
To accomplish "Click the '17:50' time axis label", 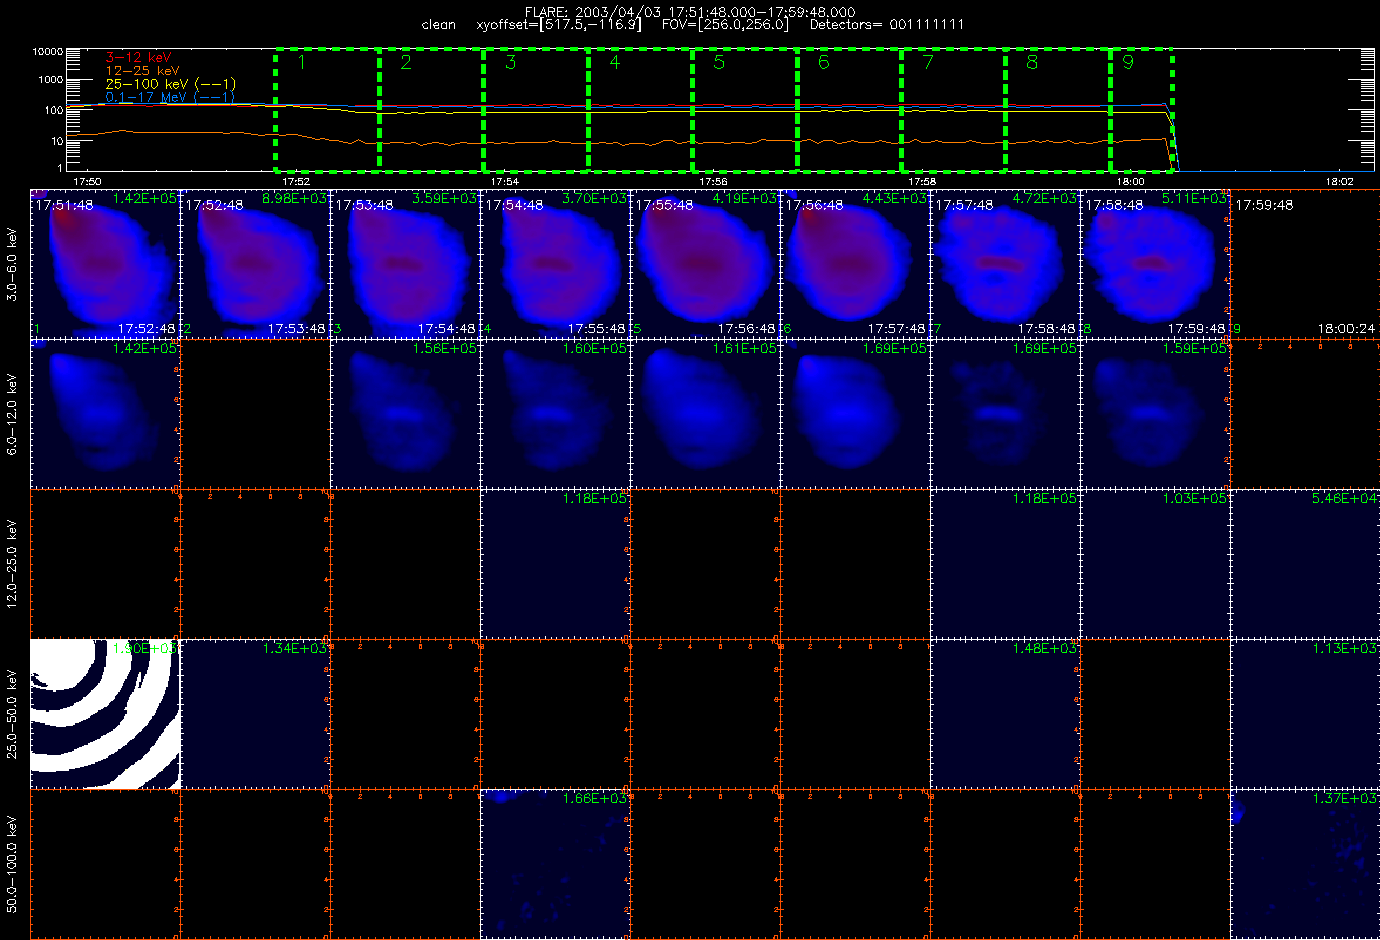I will 87,182.
